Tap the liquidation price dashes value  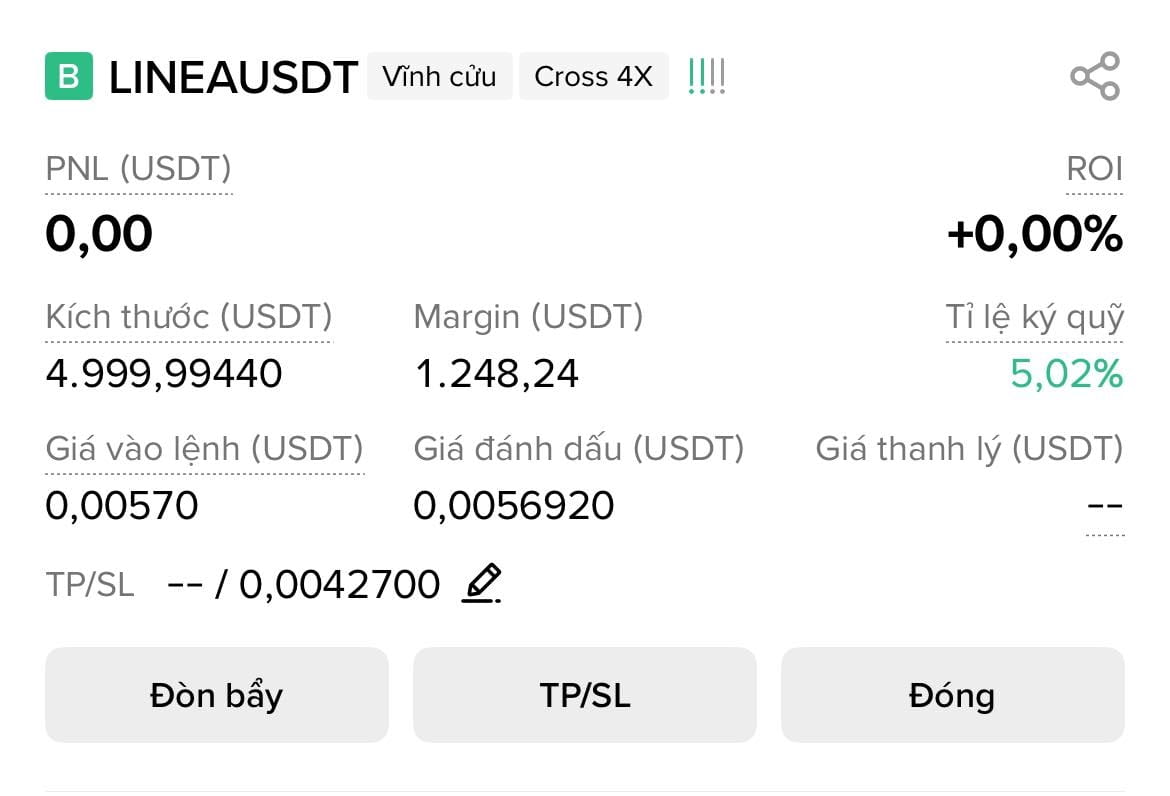point(1104,506)
